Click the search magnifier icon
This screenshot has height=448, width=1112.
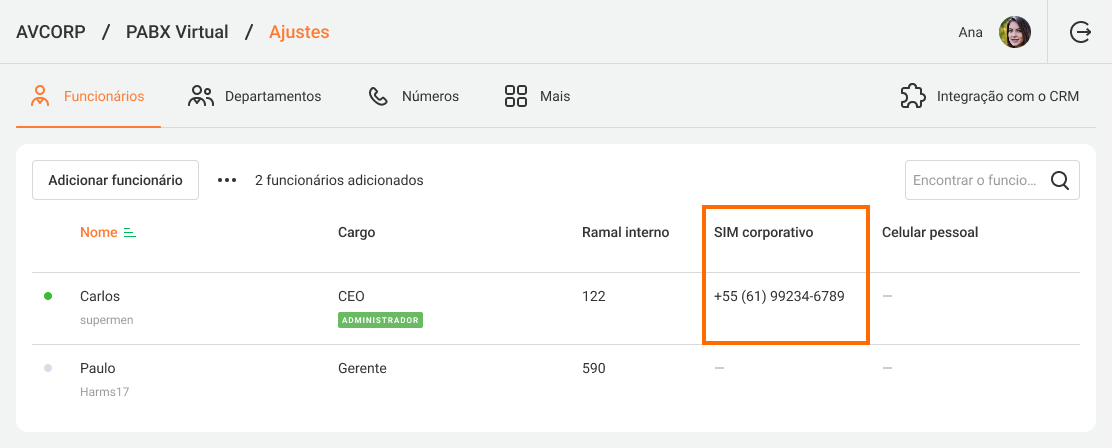tap(1060, 180)
